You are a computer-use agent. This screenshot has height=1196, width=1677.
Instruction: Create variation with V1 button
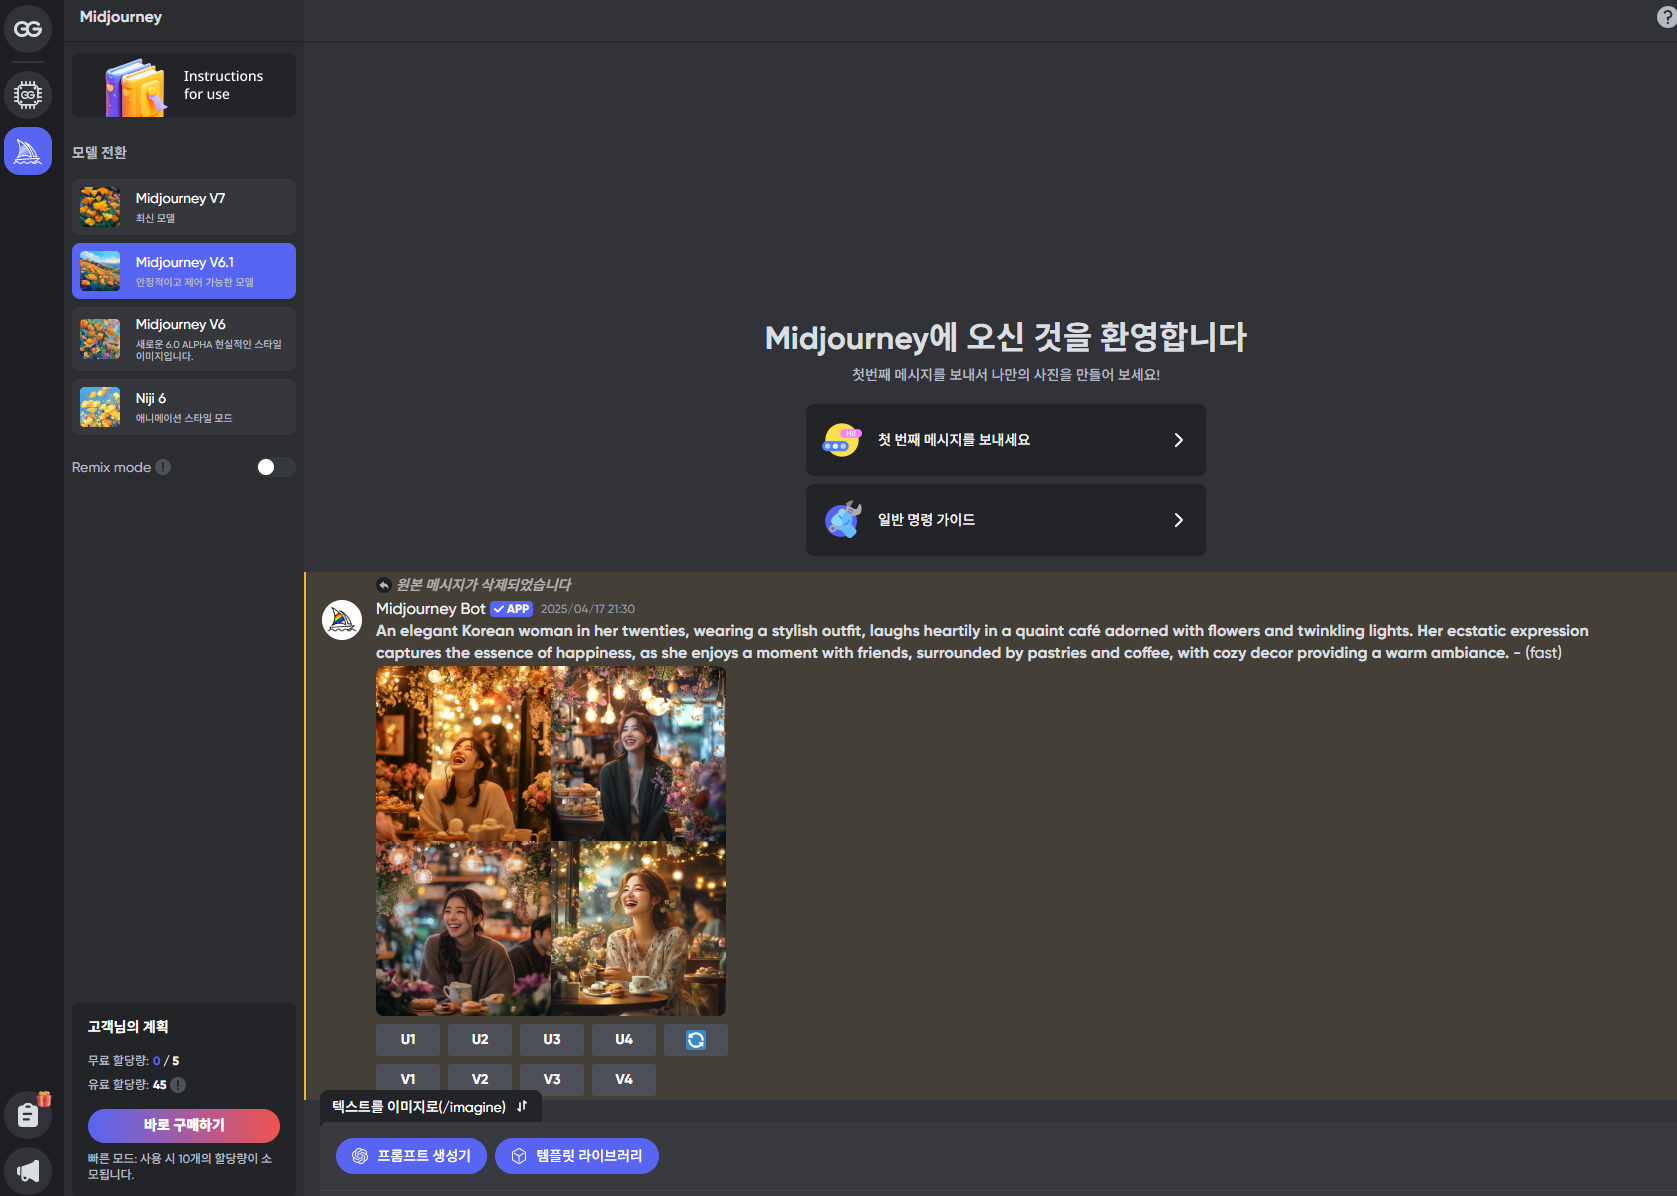coord(408,1080)
